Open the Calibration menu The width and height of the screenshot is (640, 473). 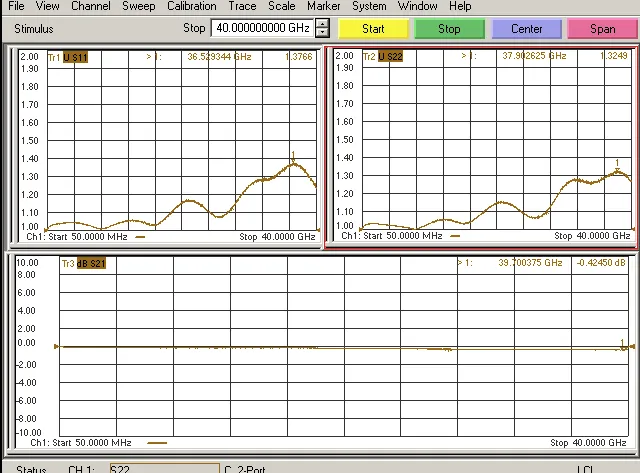192,6
